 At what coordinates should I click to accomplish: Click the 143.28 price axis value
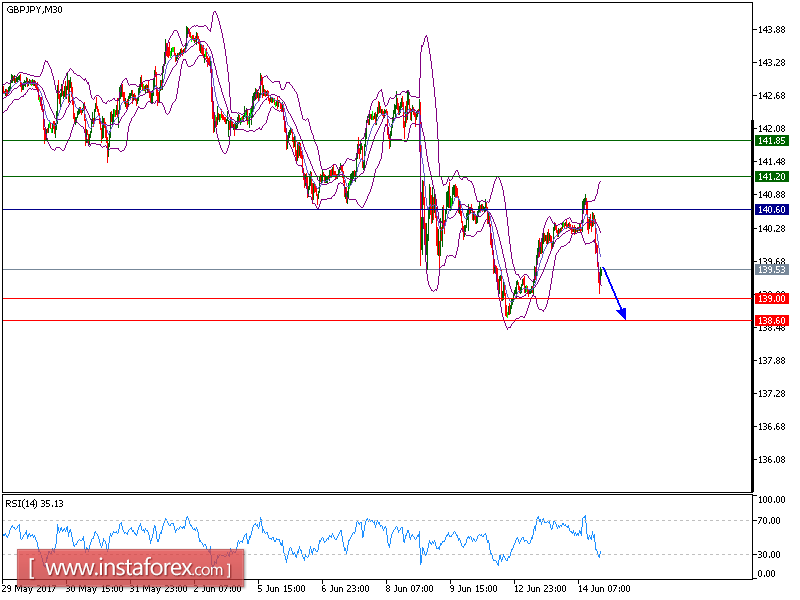(x=771, y=63)
